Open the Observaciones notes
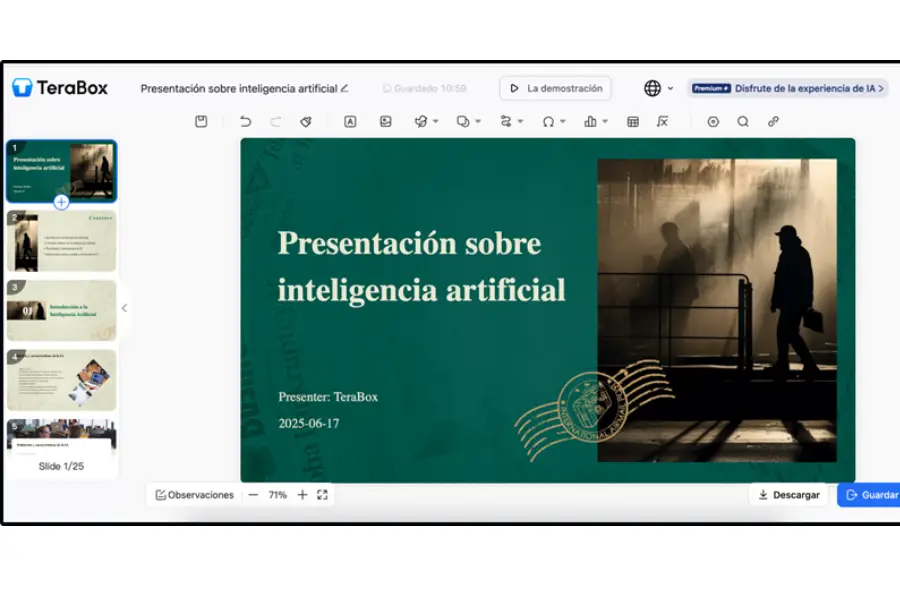Viewport: 900px width, 600px height. (x=195, y=494)
